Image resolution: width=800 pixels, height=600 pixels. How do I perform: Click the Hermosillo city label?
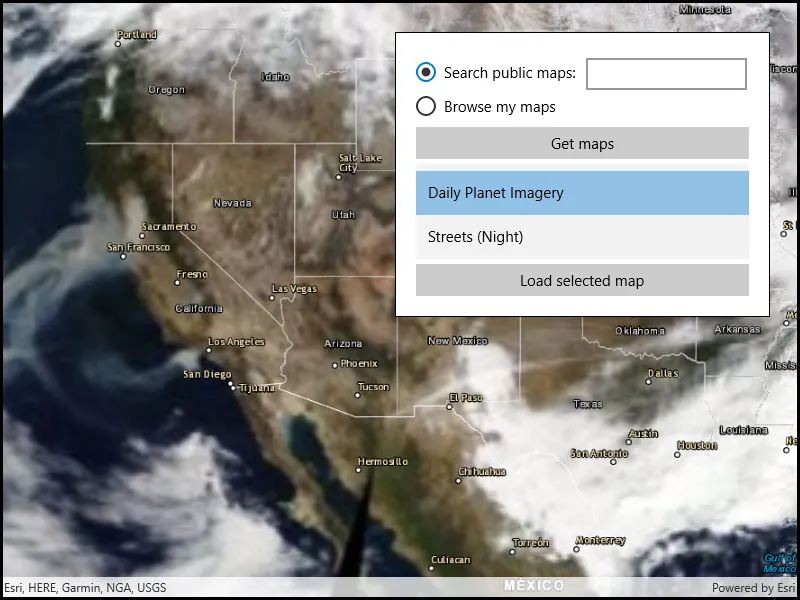coord(383,461)
